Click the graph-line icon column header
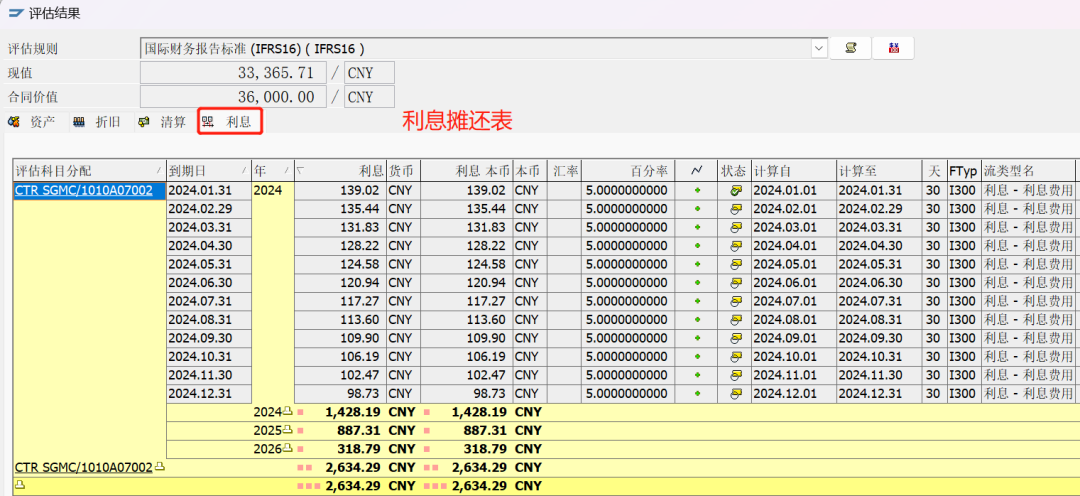1080x496 pixels. point(697,171)
